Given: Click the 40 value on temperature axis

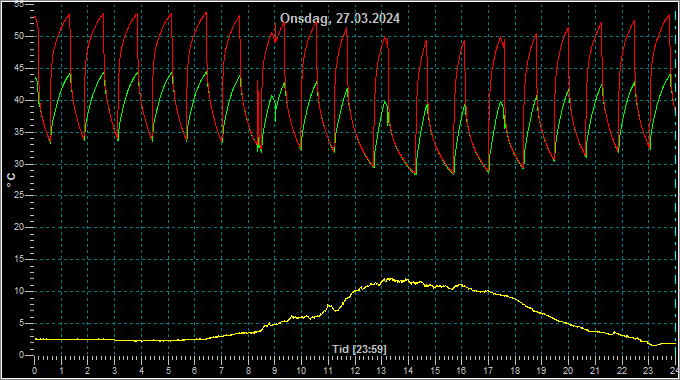Looking at the screenshot, I should click(x=19, y=100).
